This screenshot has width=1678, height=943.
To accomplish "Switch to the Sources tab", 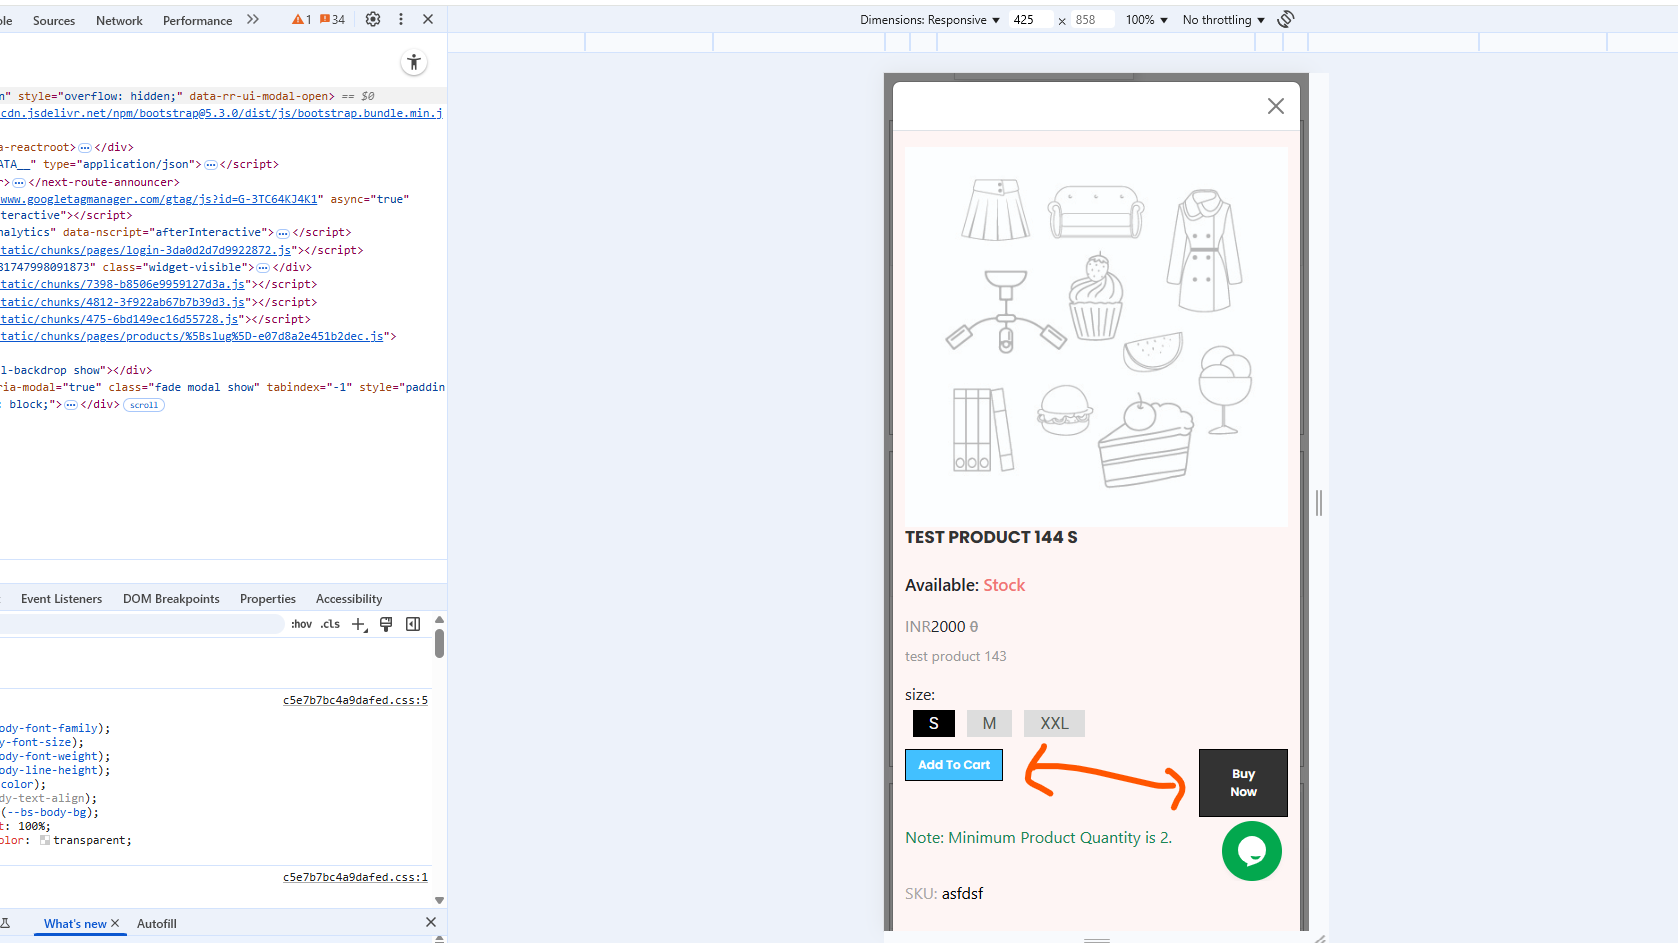I will coord(54,20).
